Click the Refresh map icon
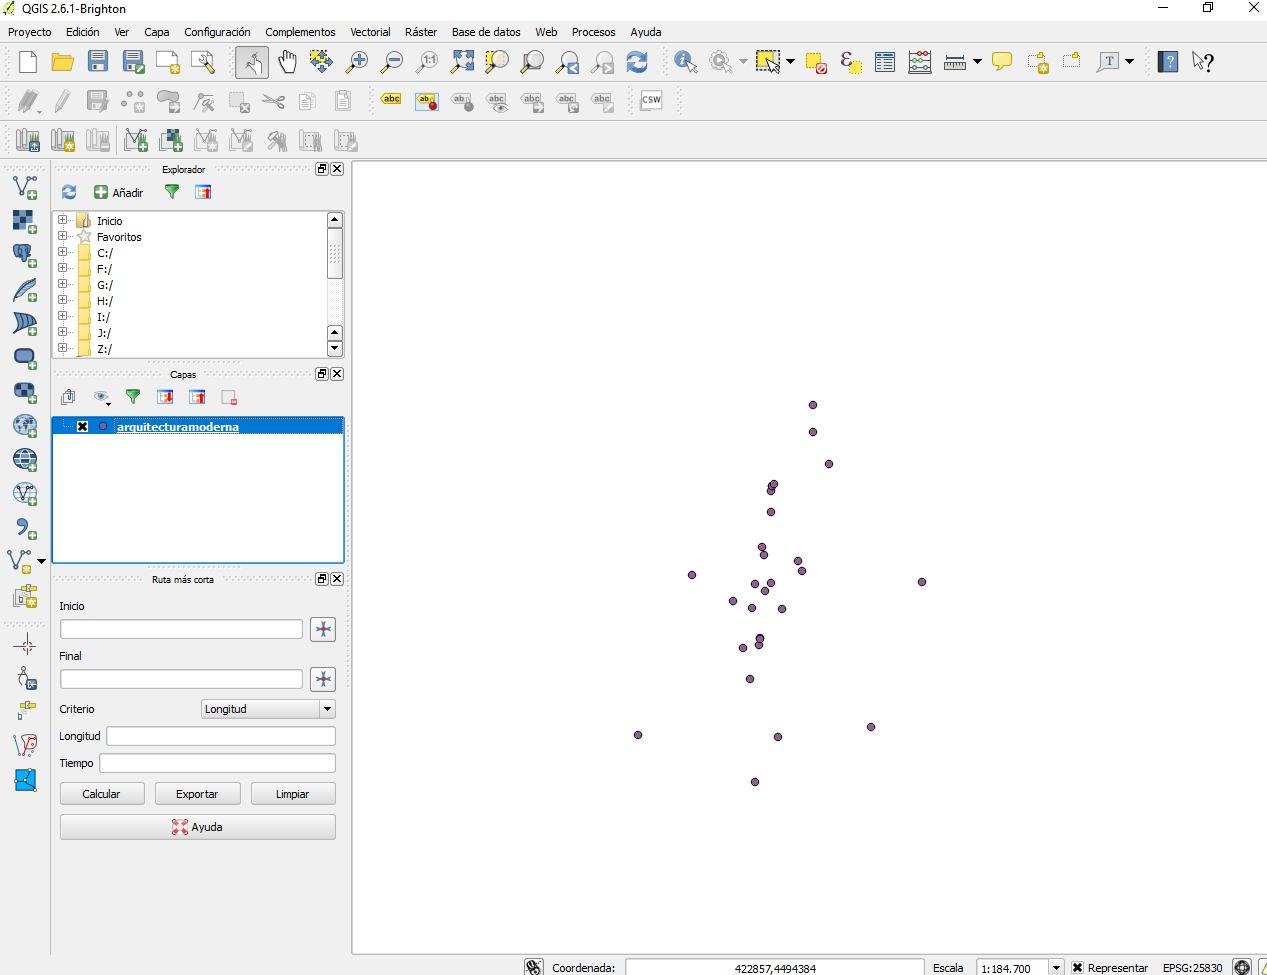This screenshot has height=975, width=1267. pos(637,62)
